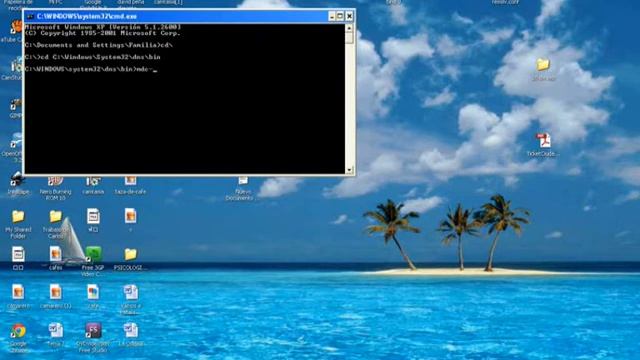
Task: Select the La ciudad... Word document
Action: tap(130, 335)
